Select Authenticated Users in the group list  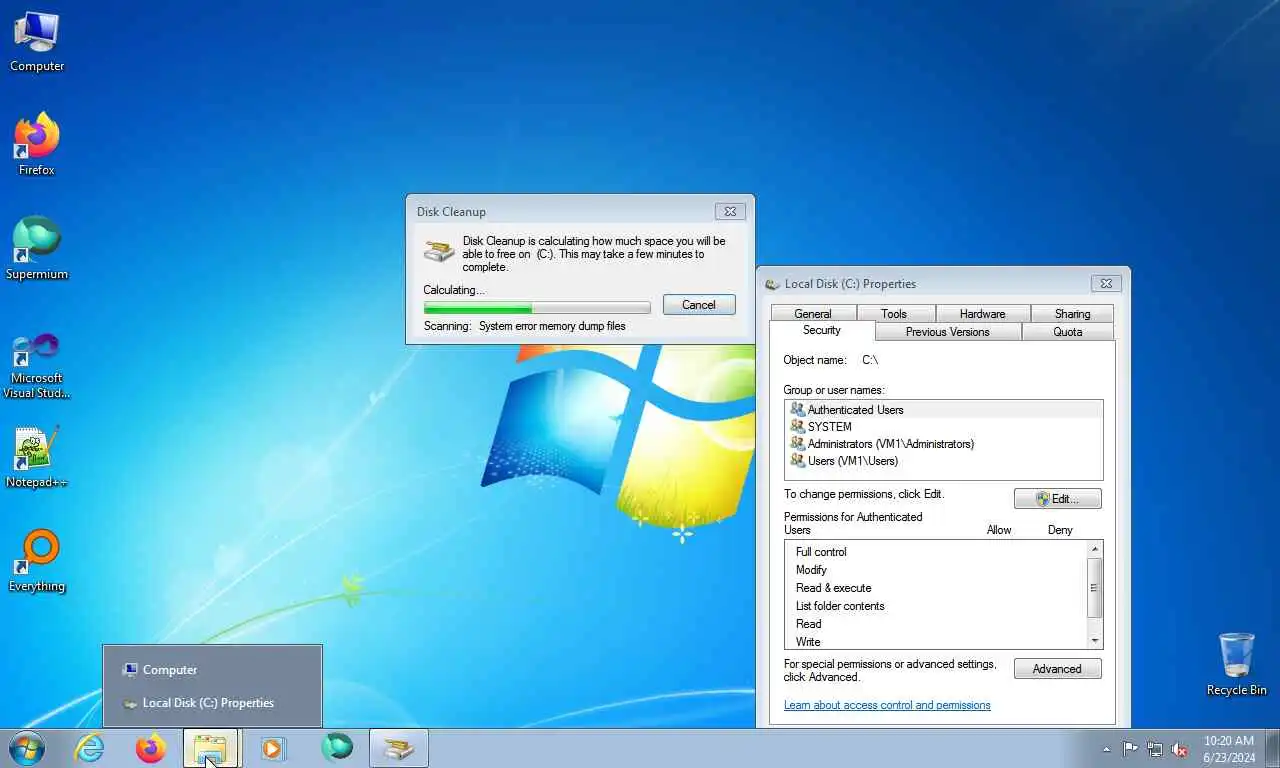944,410
